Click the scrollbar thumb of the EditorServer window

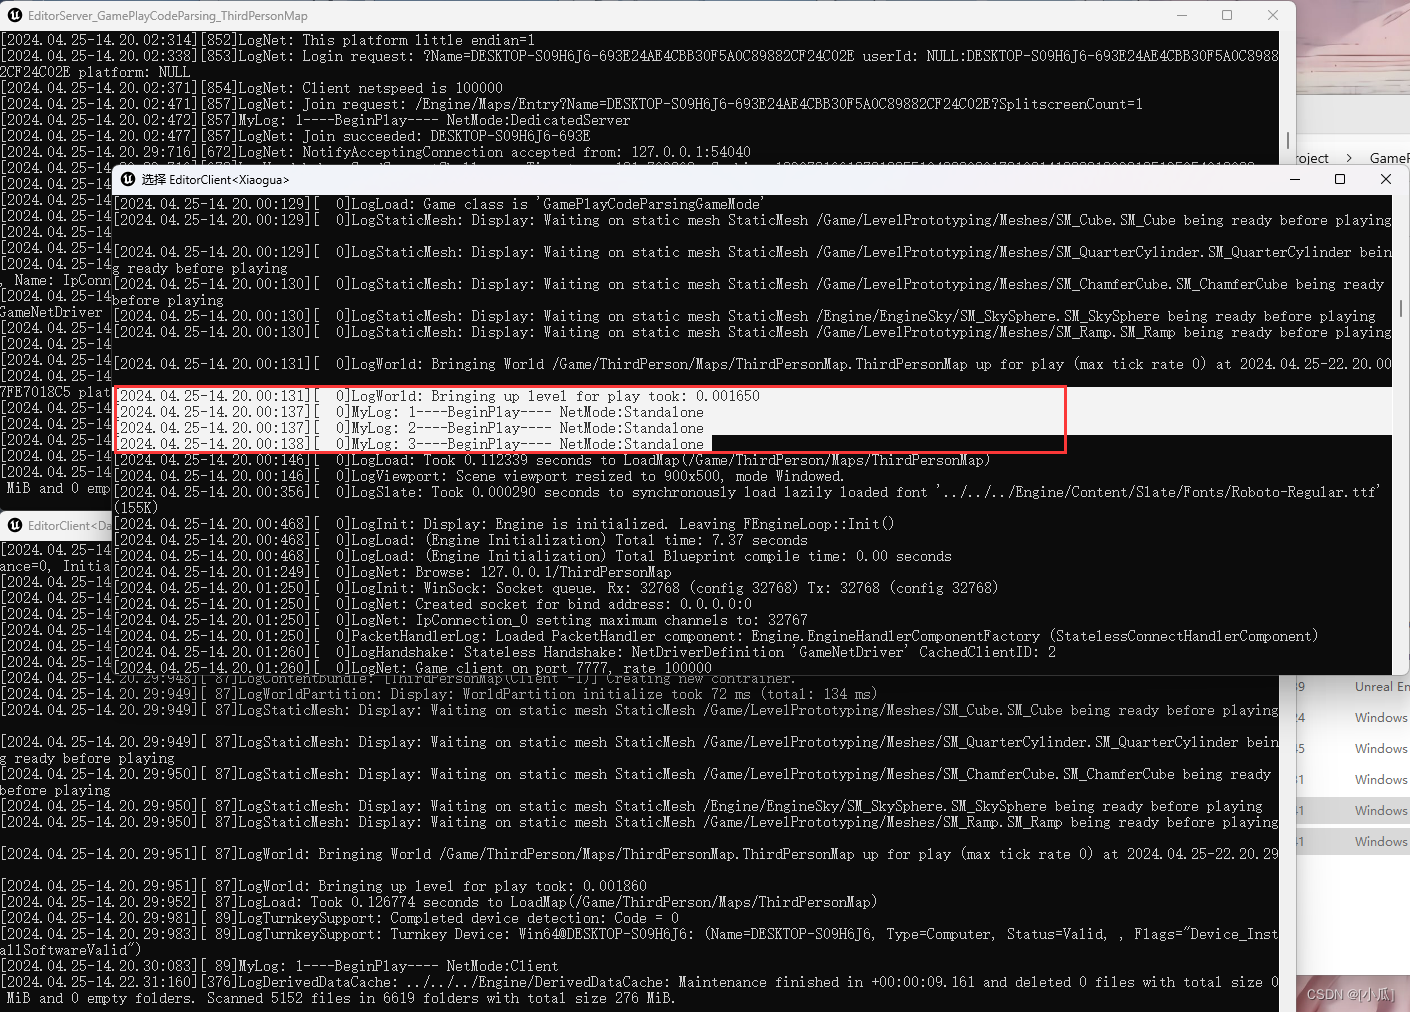click(1288, 141)
